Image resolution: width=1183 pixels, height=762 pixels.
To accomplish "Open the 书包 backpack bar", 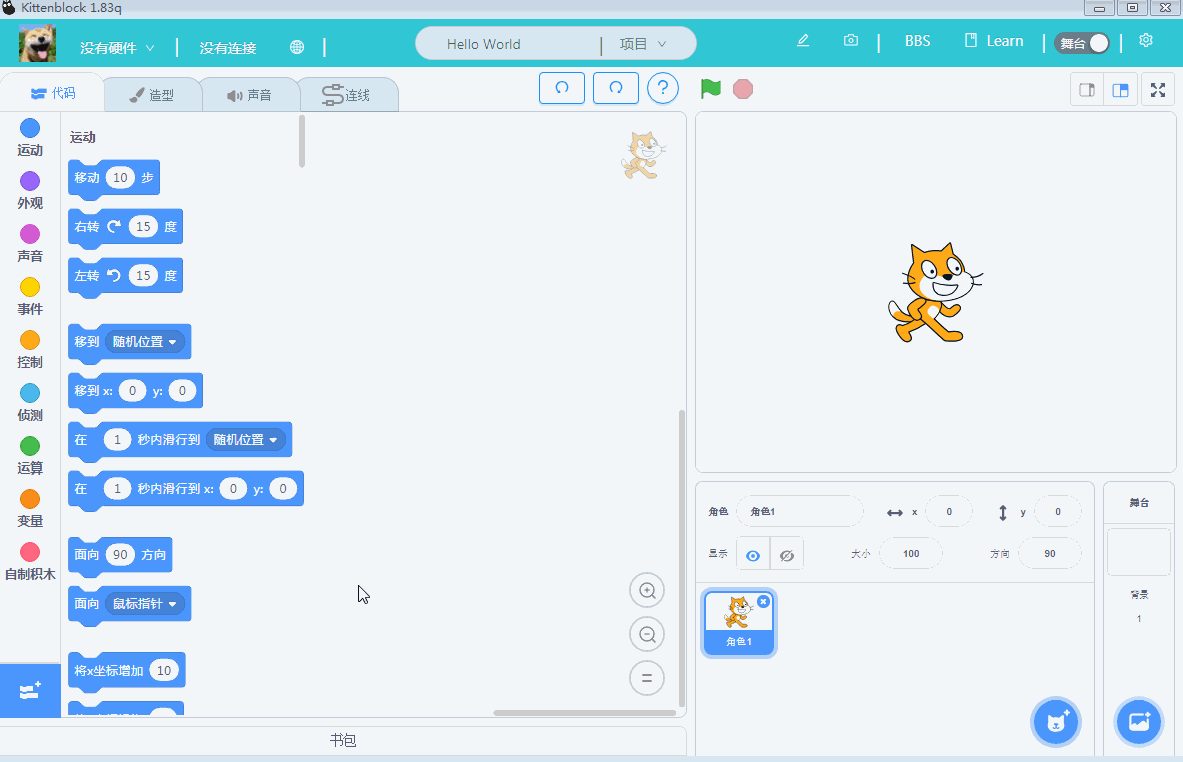I will click(x=343, y=740).
